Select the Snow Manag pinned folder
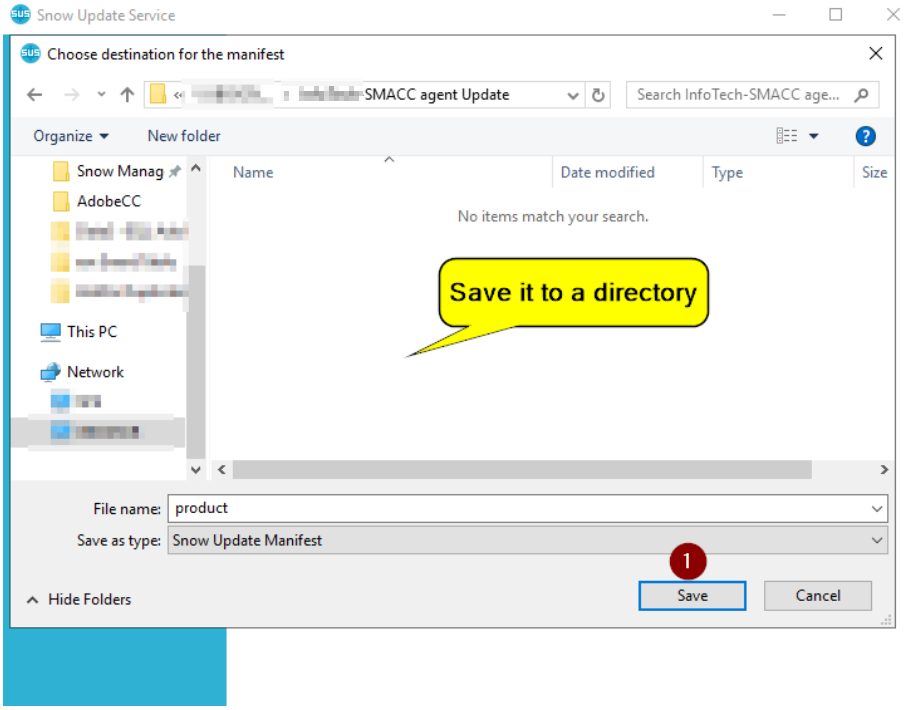The width and height of the screenshot is (918, 710). 117,172
